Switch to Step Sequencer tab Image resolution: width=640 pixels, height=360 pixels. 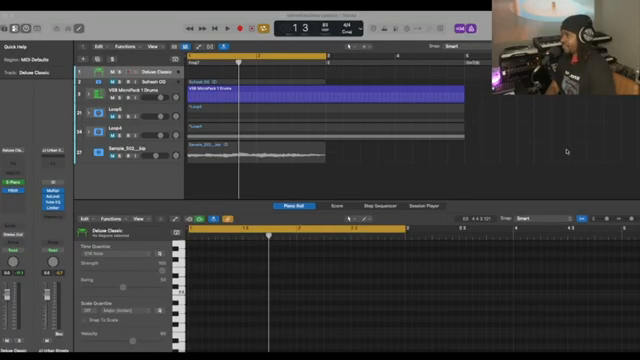[x=380, y=206]
